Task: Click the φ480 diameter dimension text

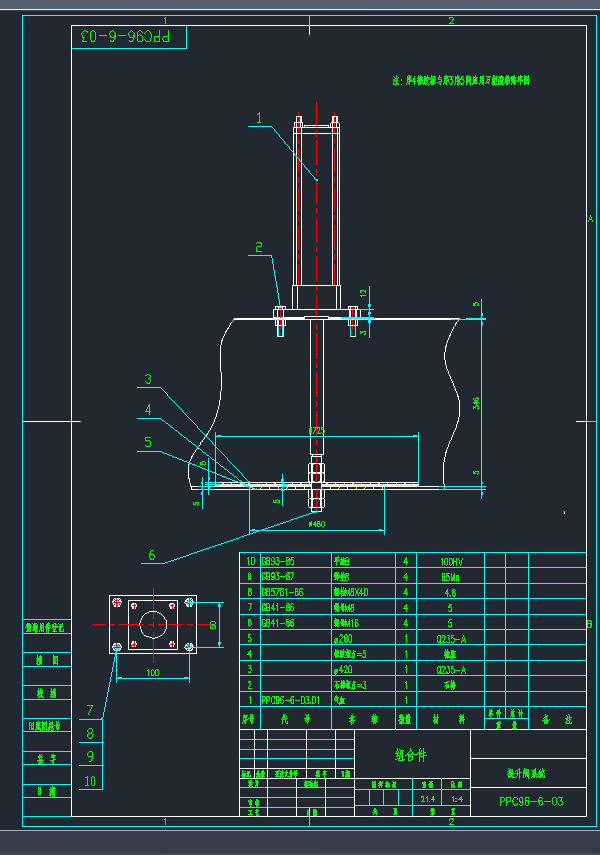Action: pos(317,524)
